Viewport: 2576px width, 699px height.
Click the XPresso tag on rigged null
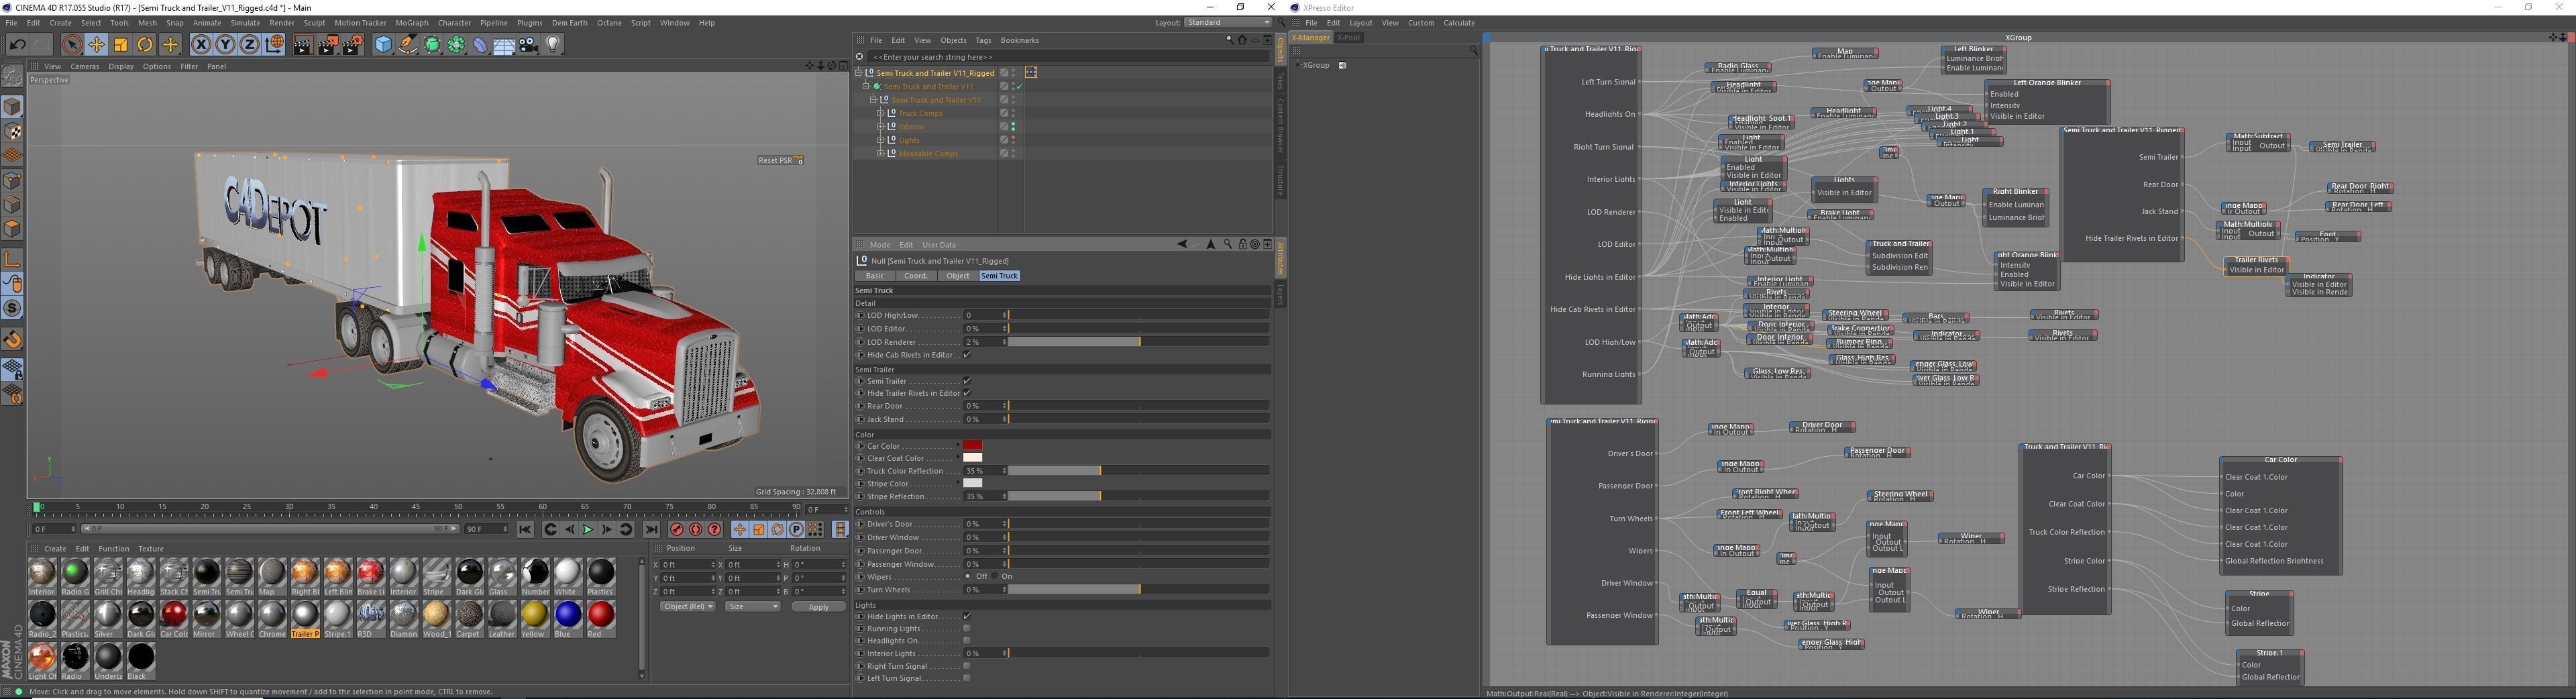coord(1031,73)
